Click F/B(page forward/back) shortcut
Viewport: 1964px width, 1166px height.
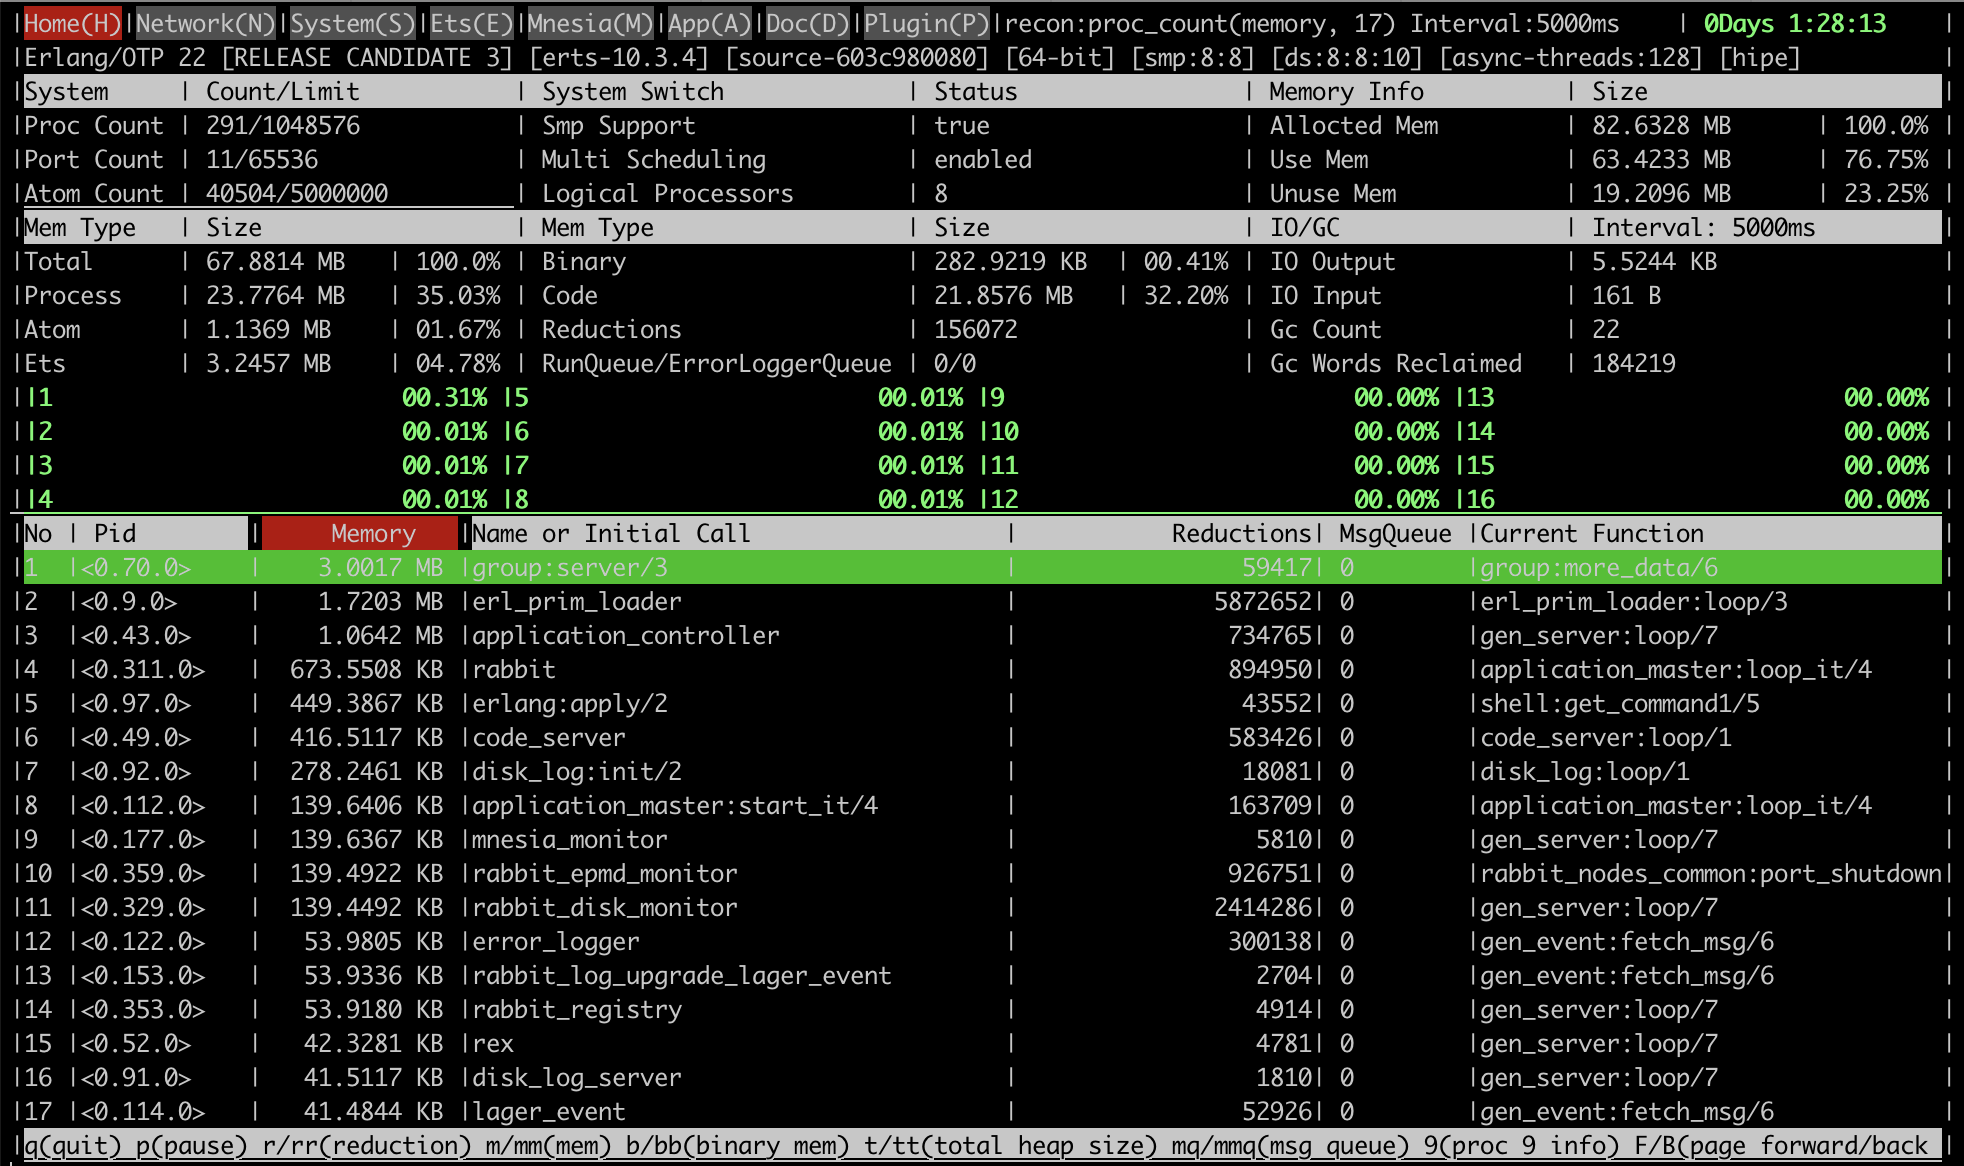[1781, 1146]
